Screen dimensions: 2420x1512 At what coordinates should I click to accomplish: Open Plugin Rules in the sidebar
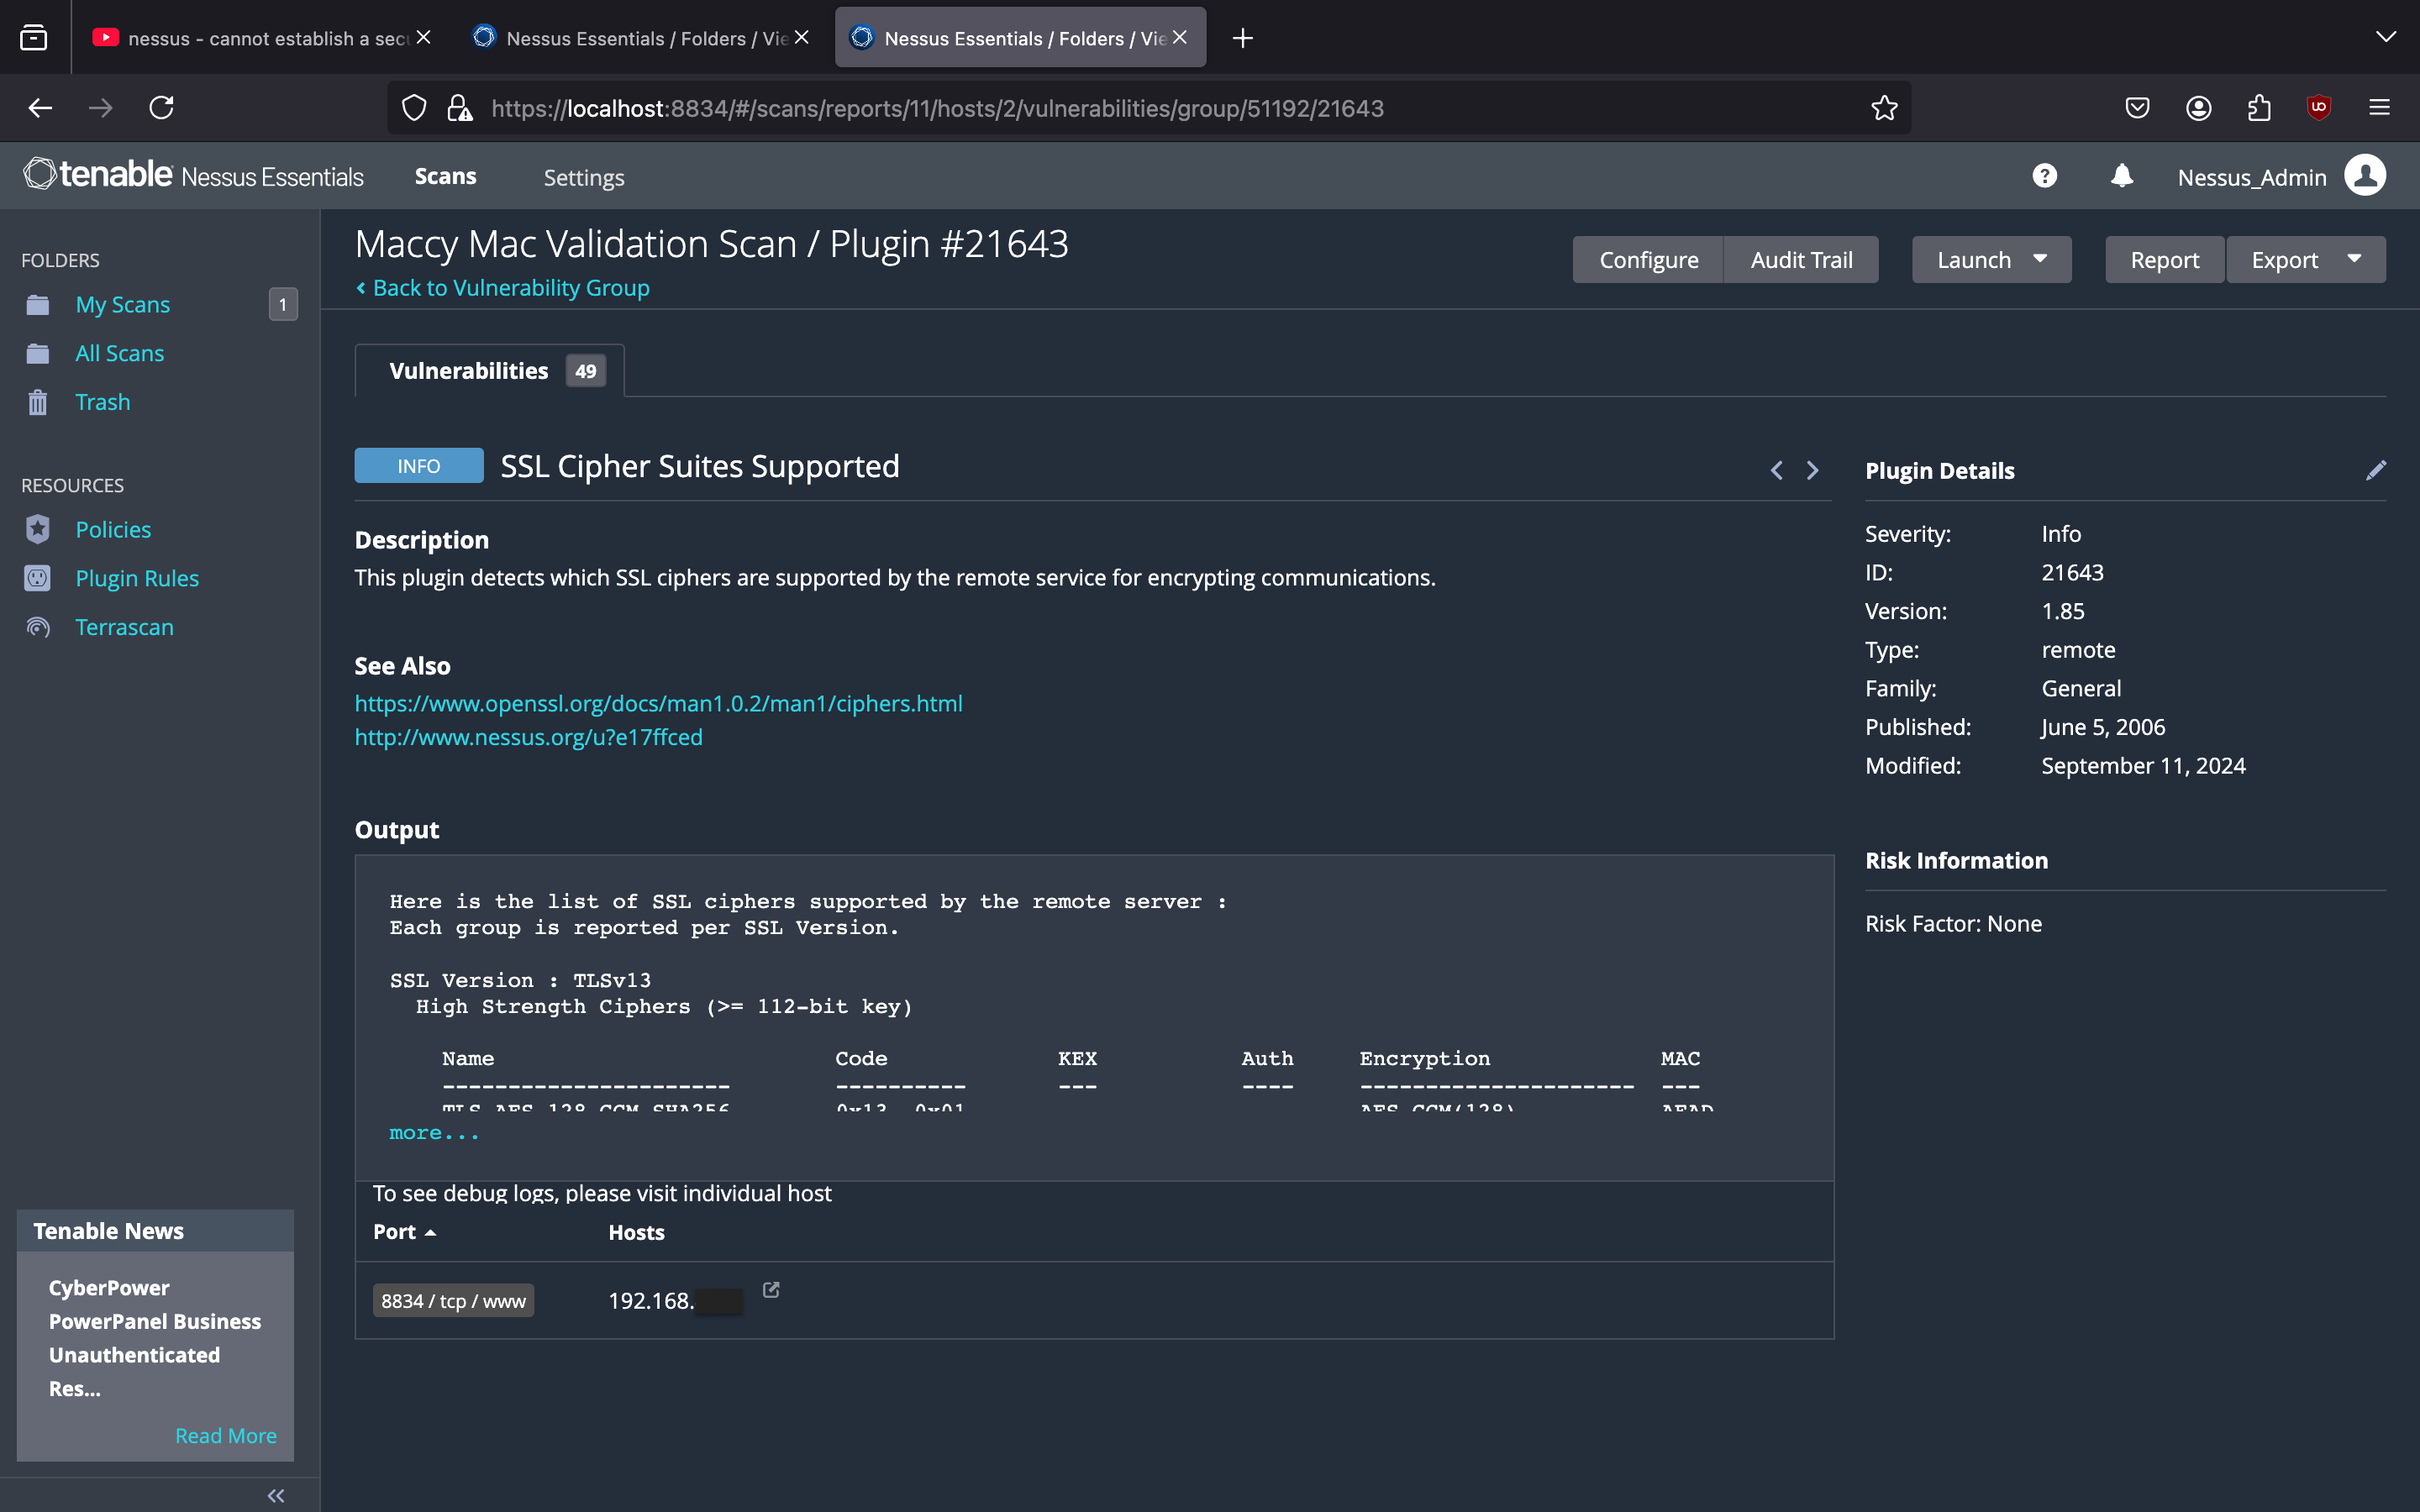(137, 578)
